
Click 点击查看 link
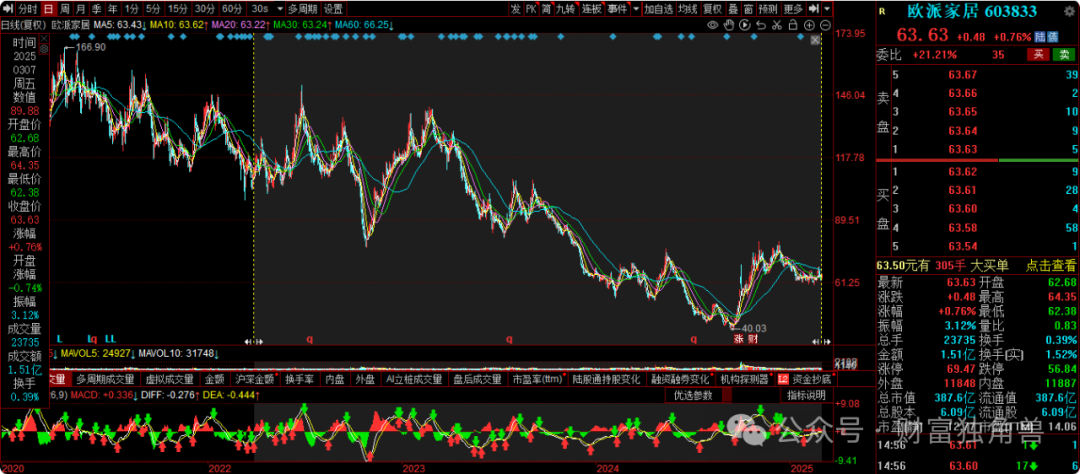[1052, 265]
